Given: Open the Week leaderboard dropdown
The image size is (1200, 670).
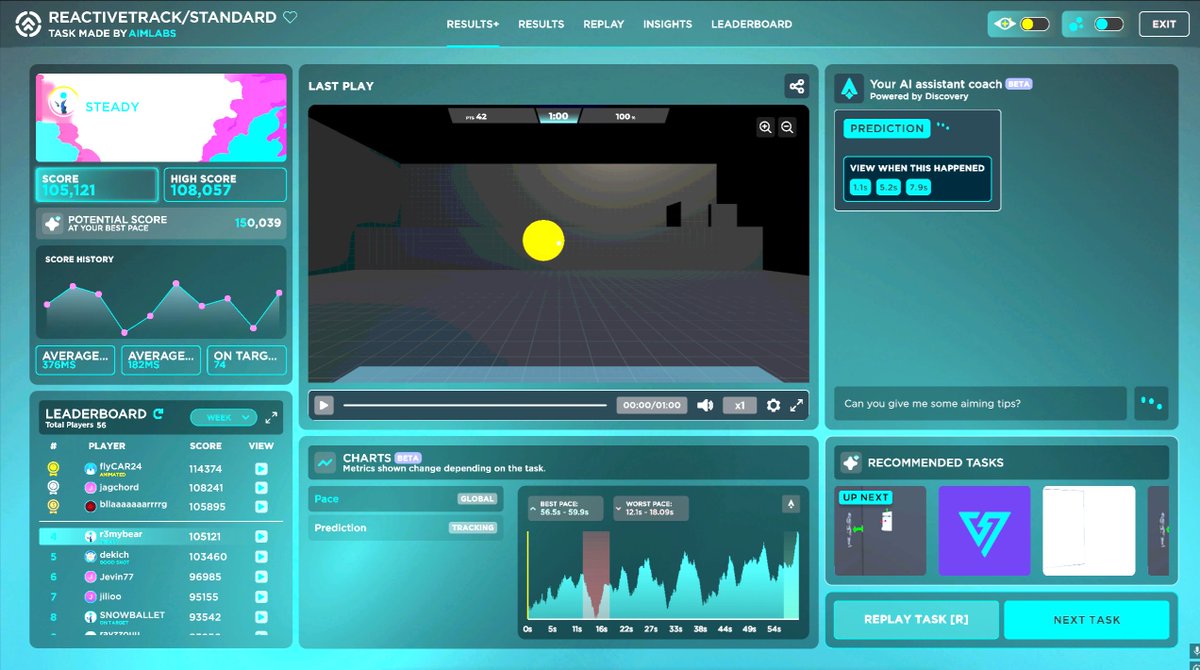Looking at the screenshot, I should (x=224, y=418).
